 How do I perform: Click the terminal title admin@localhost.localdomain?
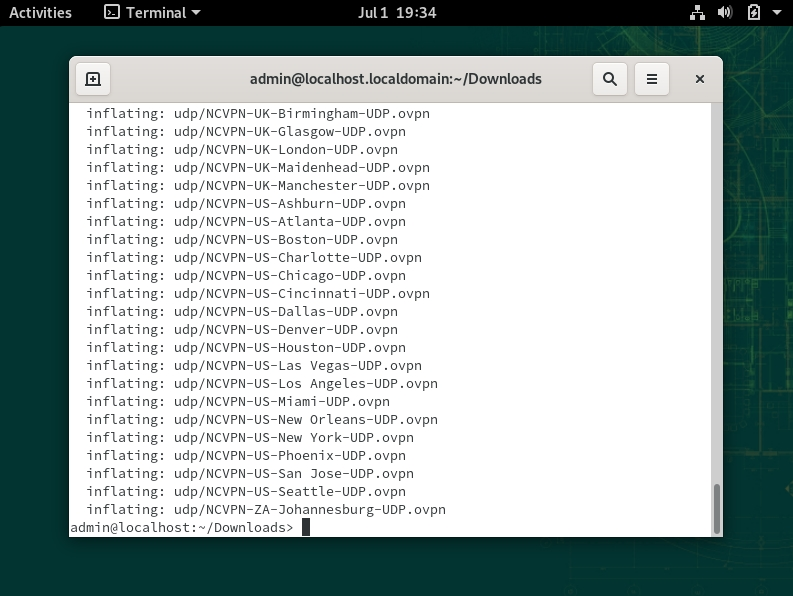tap(395, 79)
